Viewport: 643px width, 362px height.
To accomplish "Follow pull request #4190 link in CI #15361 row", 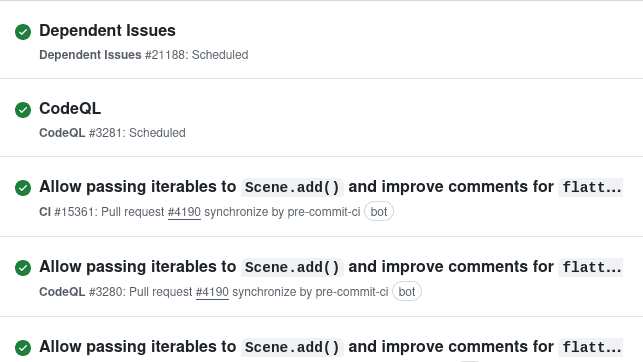I will coord(184,212).
